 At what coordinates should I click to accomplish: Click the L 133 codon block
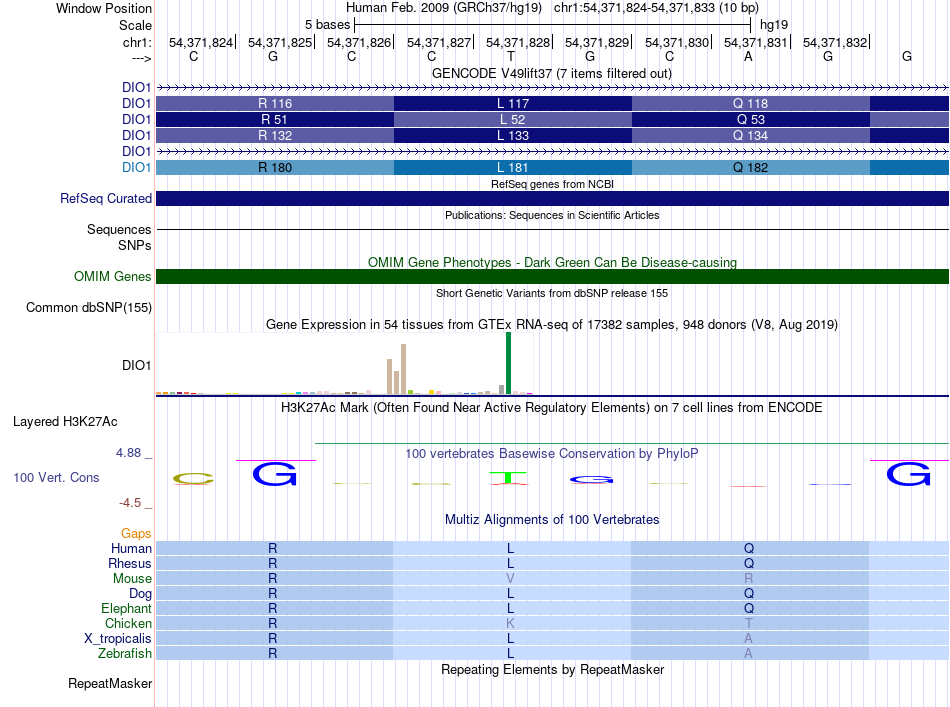513,135
